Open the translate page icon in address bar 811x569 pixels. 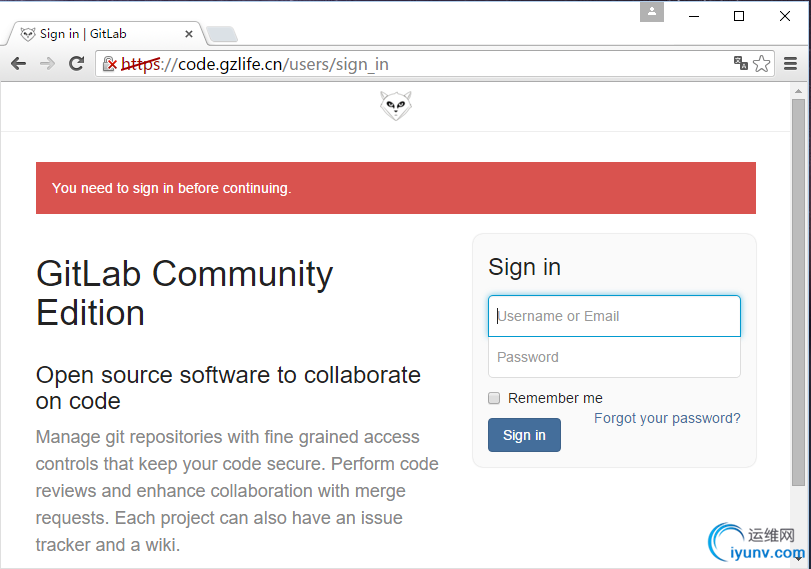(x=741, y=63)
